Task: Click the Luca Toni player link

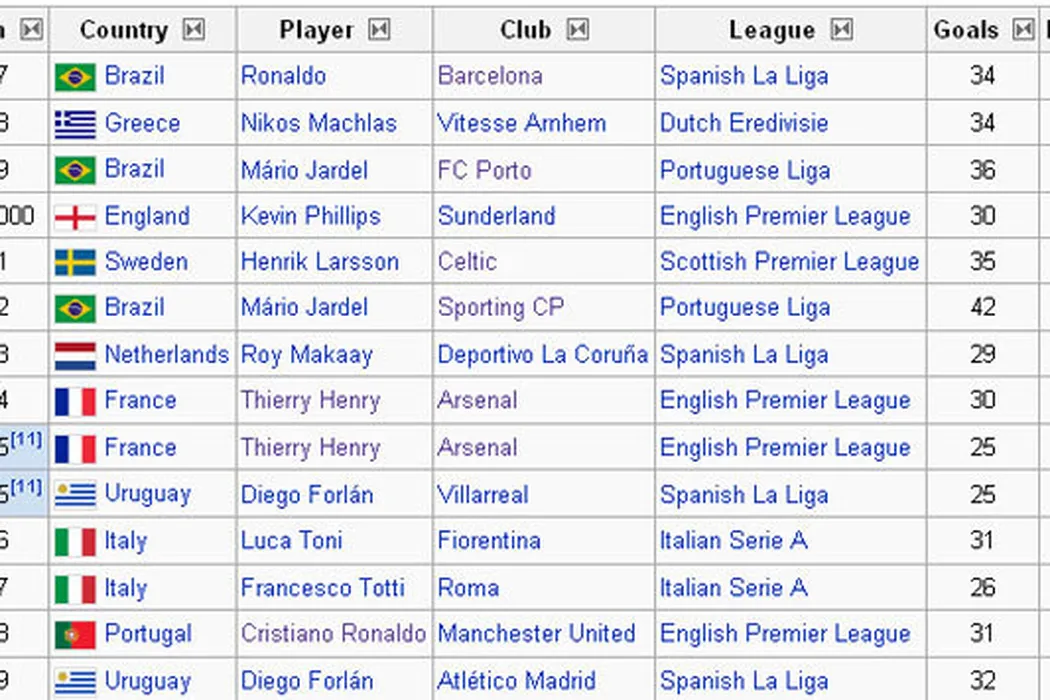Action: [x=292, y=541]
